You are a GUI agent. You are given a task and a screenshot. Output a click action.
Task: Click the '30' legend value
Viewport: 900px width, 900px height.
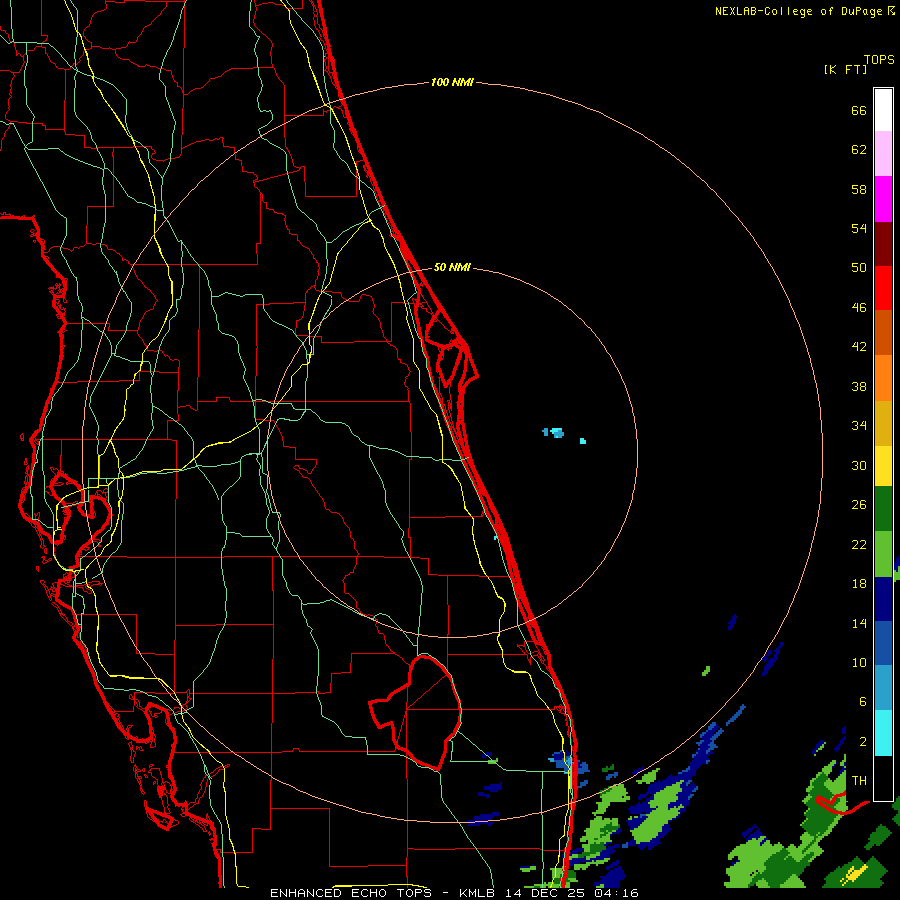coord(859,465)
